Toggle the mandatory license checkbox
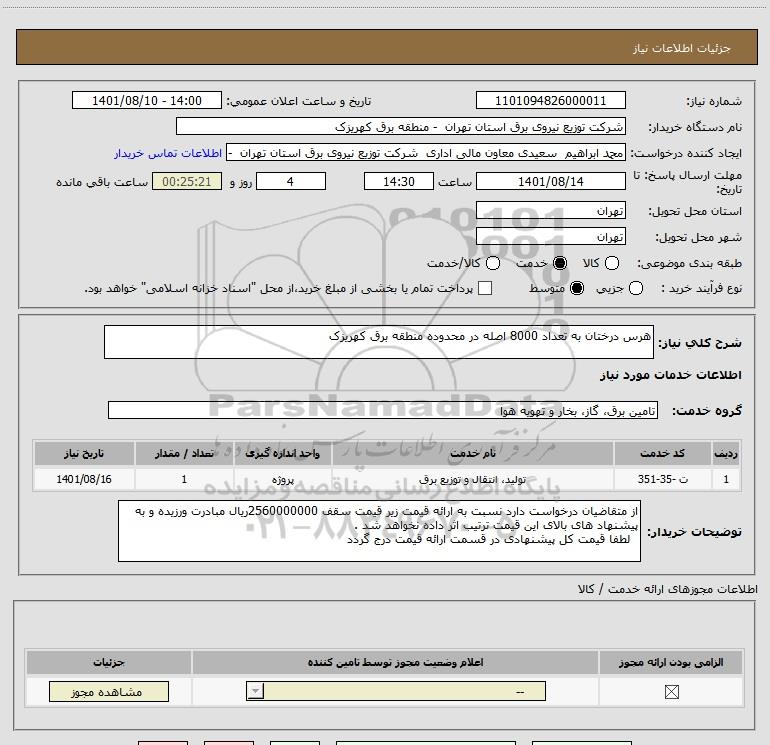 [671, 692]
